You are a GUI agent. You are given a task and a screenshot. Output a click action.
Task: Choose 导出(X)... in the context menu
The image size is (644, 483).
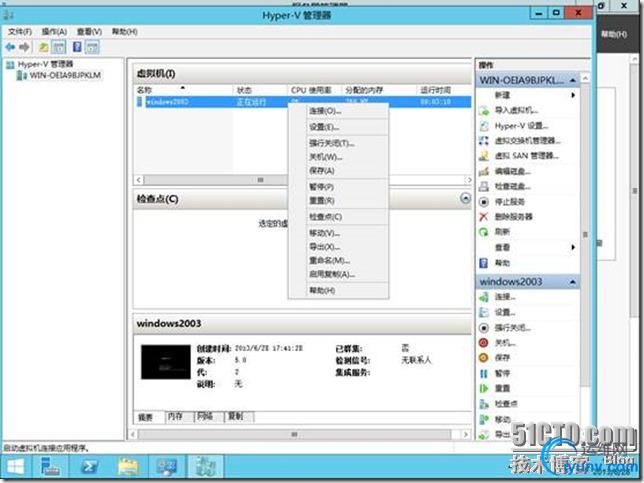[338, 247]
